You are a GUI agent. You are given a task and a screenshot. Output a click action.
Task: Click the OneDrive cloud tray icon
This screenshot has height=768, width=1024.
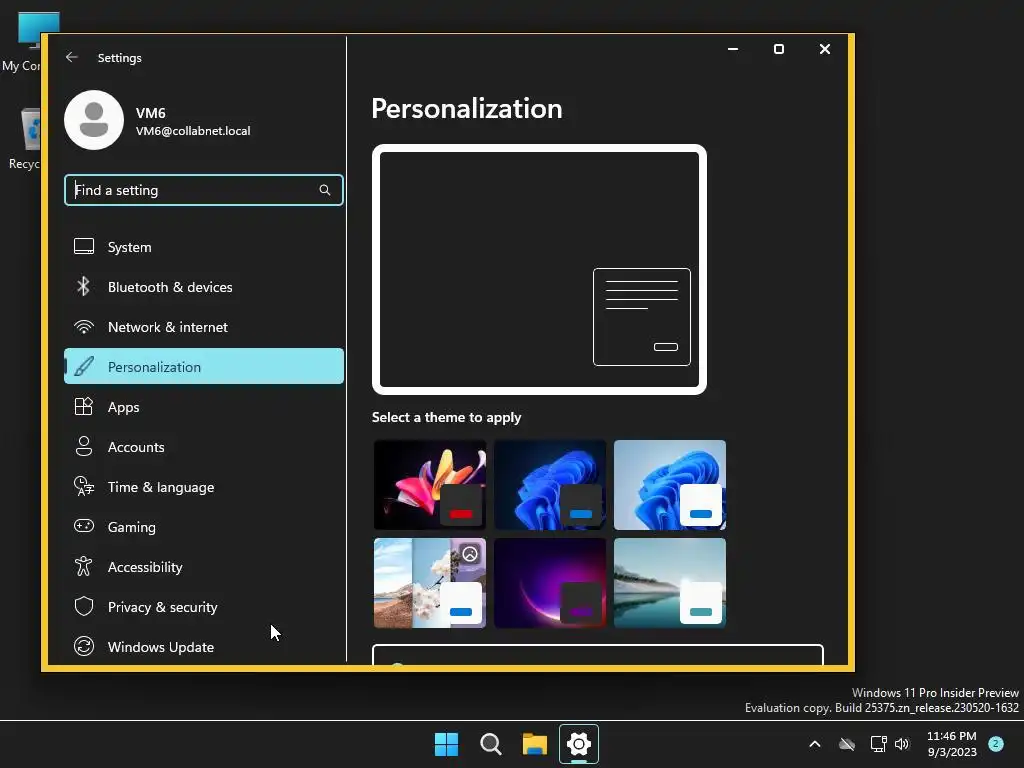(x=847, y=744)
